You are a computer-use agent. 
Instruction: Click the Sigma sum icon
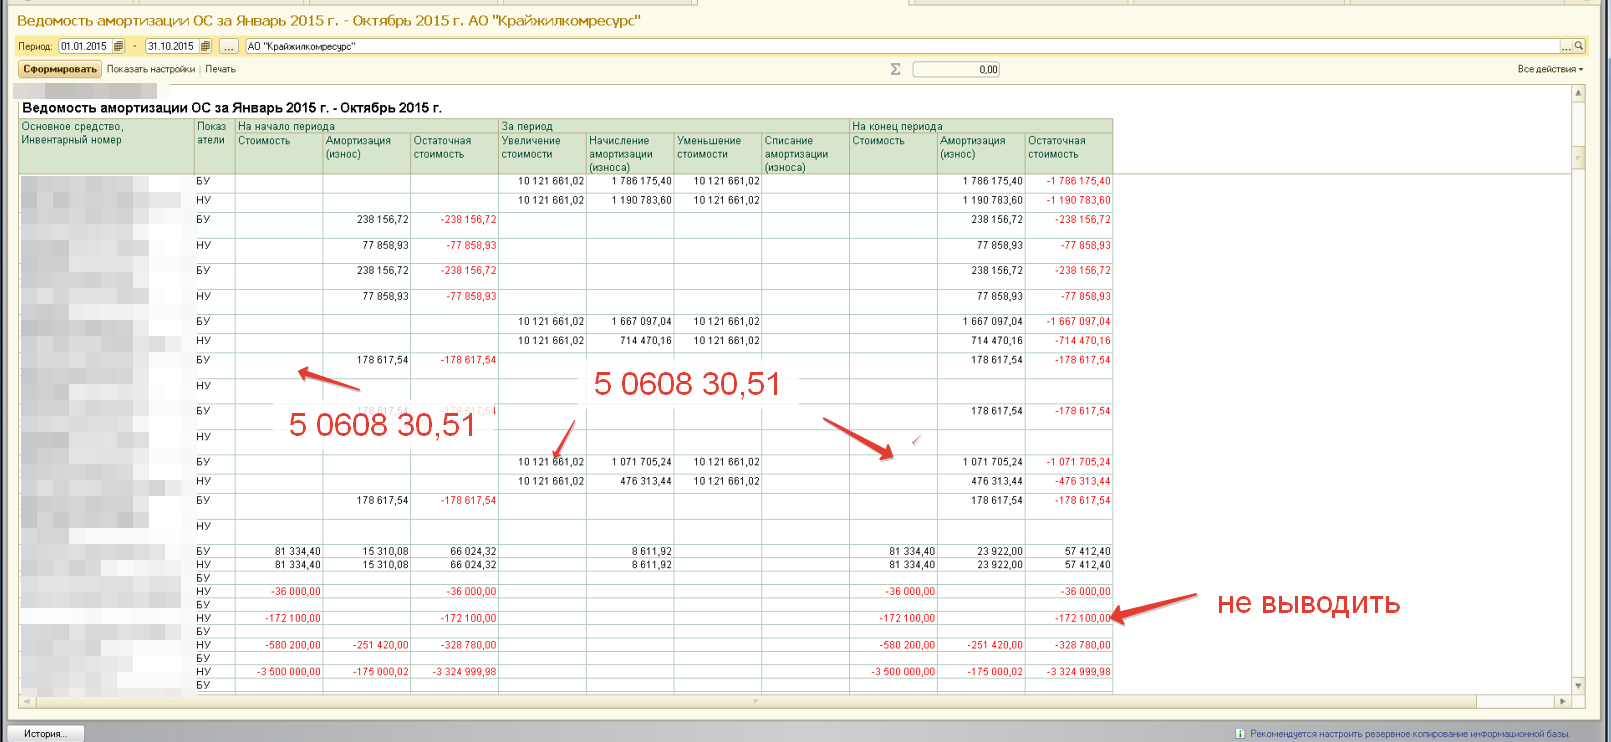895,69
